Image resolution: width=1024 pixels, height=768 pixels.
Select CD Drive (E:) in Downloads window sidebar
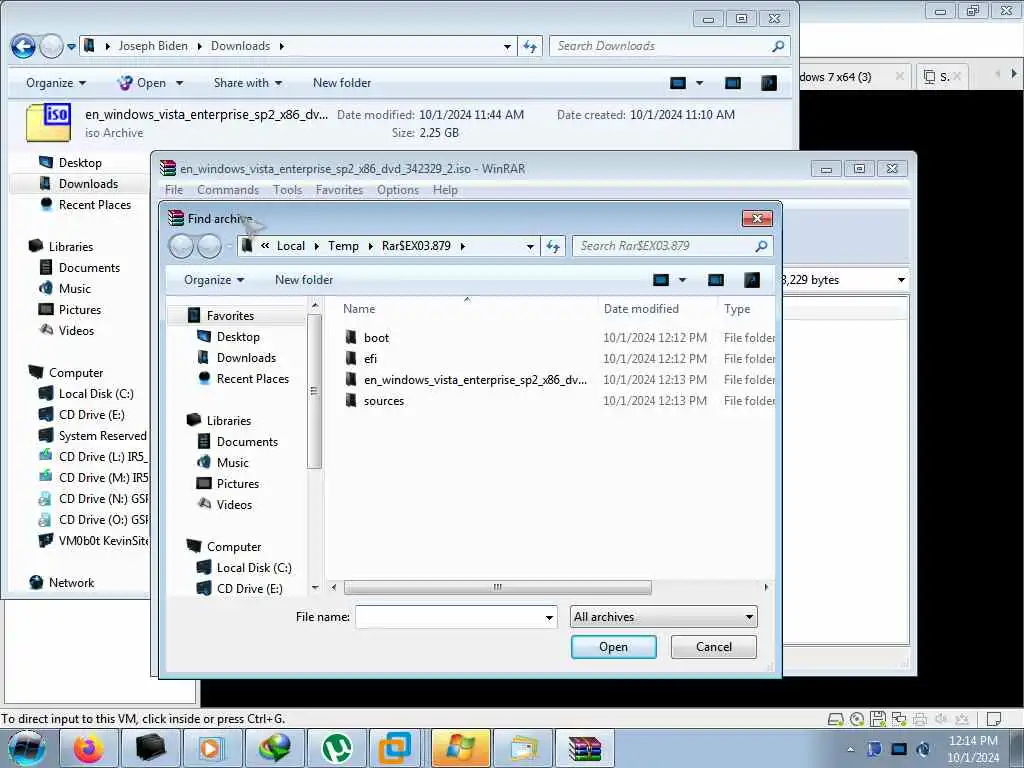pos(91,415)
